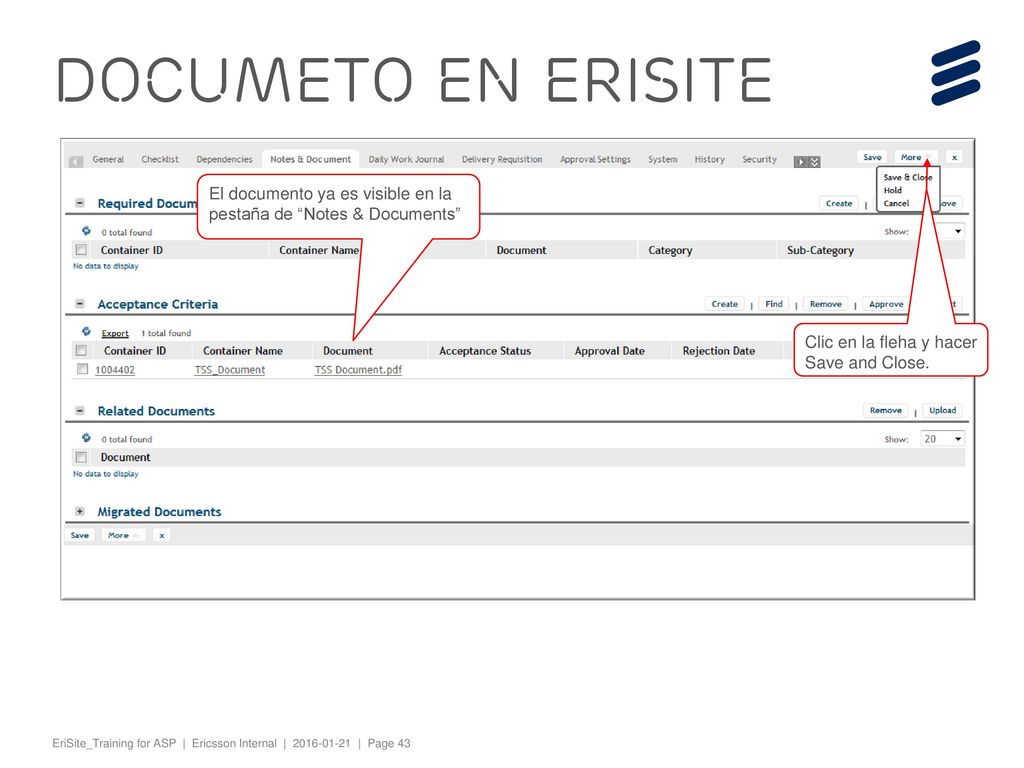Select all Acceptance Criteria header checkbox
1024x768 pixels.
pyautogui.click(x=81, y=350)
